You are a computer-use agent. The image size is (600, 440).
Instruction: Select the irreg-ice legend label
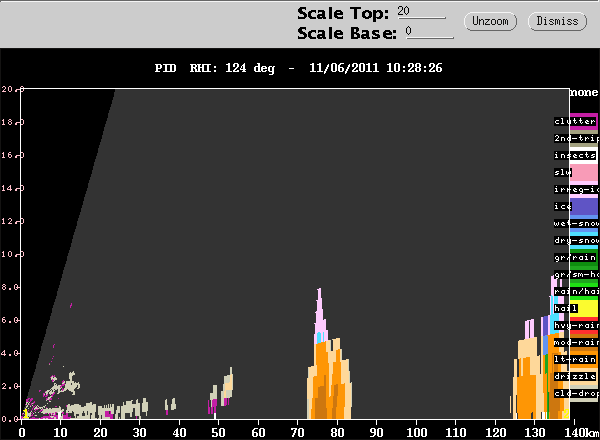pyautogui.click(x=576, y=189)
